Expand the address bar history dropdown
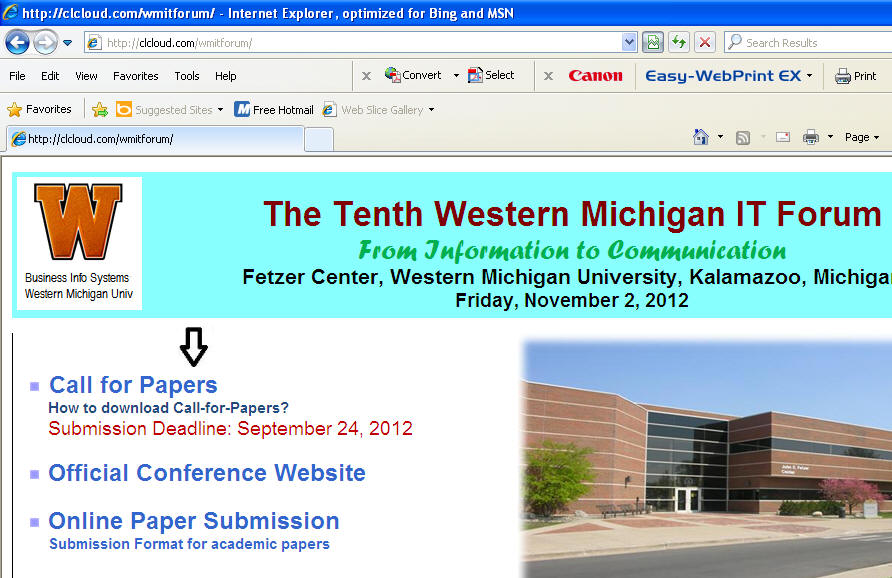Image resolution: width=892 pixels, height=578 pixels. coord(629,43)
